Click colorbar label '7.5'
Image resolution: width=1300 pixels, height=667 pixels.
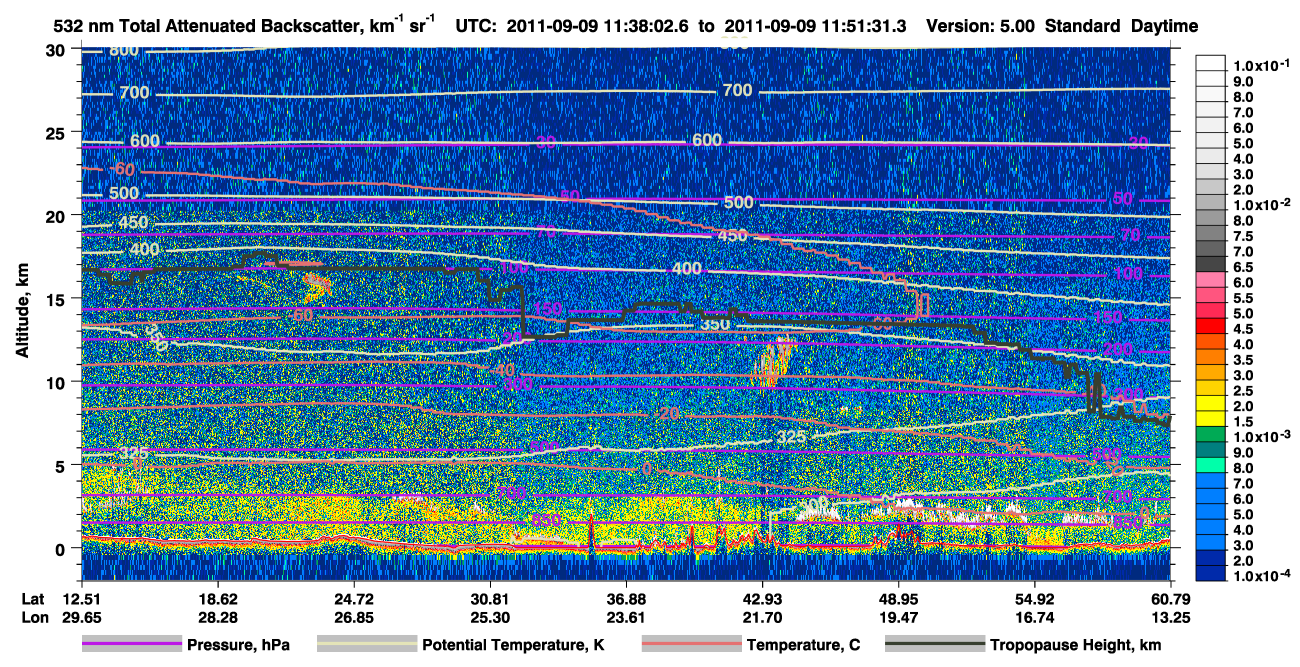click(1242, 235)
